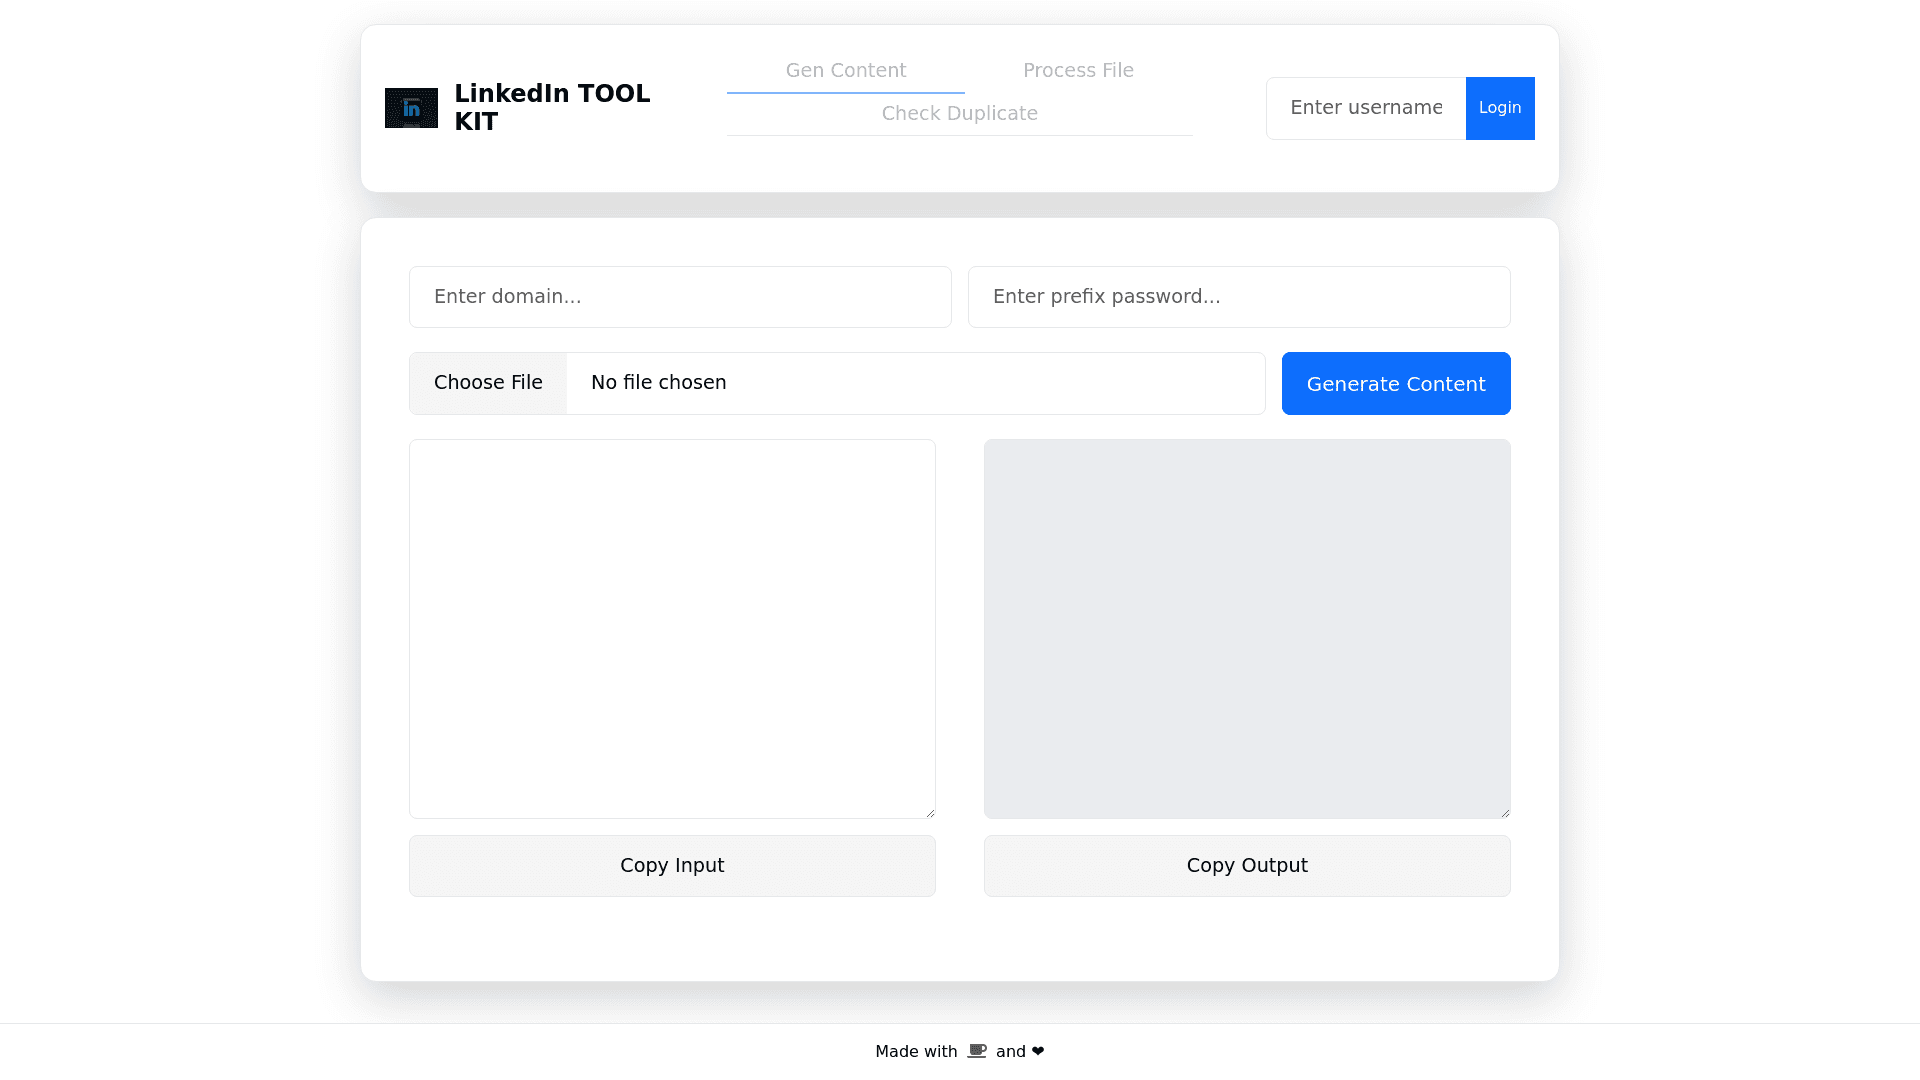Click the coffee cup icon in footer
The image size is (1920, 1080).
coord(977,1051)
